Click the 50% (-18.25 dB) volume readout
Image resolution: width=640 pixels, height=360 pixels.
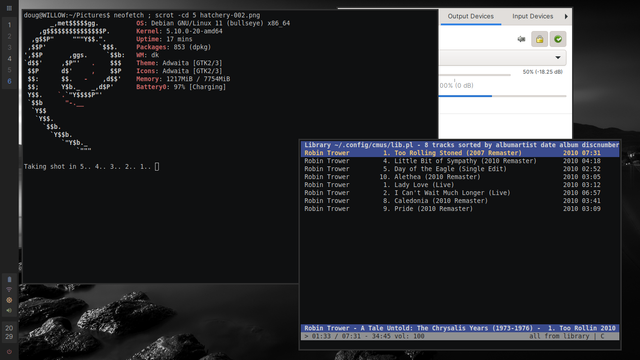point(542,72)
